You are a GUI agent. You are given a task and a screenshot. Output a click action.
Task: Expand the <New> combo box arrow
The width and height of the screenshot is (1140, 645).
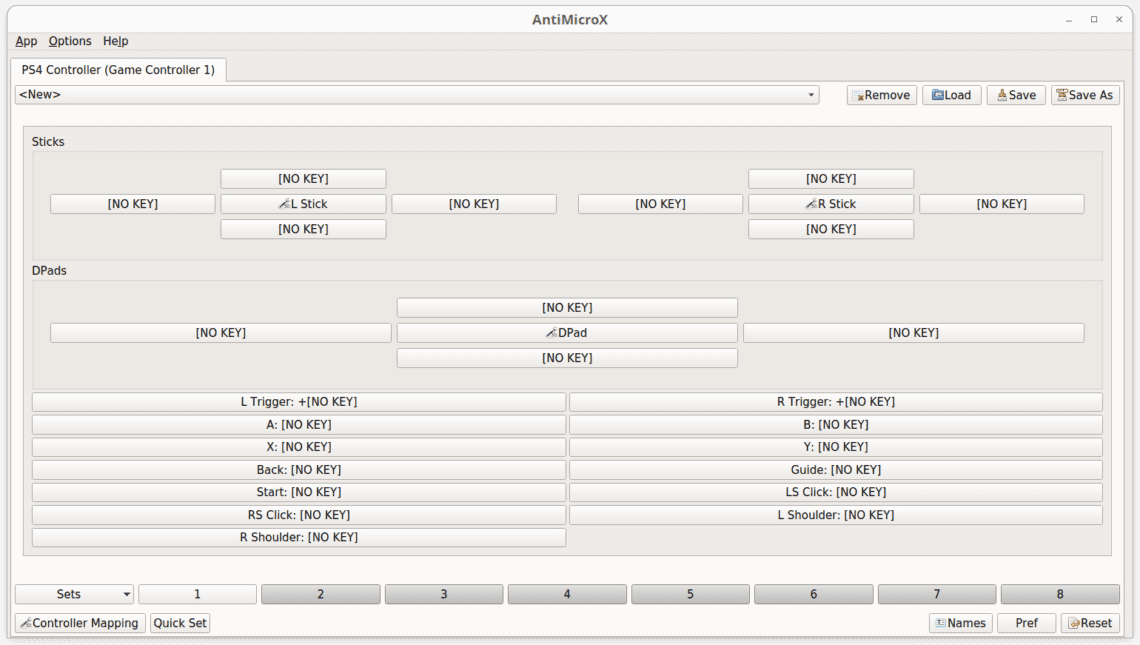[810, 94]
